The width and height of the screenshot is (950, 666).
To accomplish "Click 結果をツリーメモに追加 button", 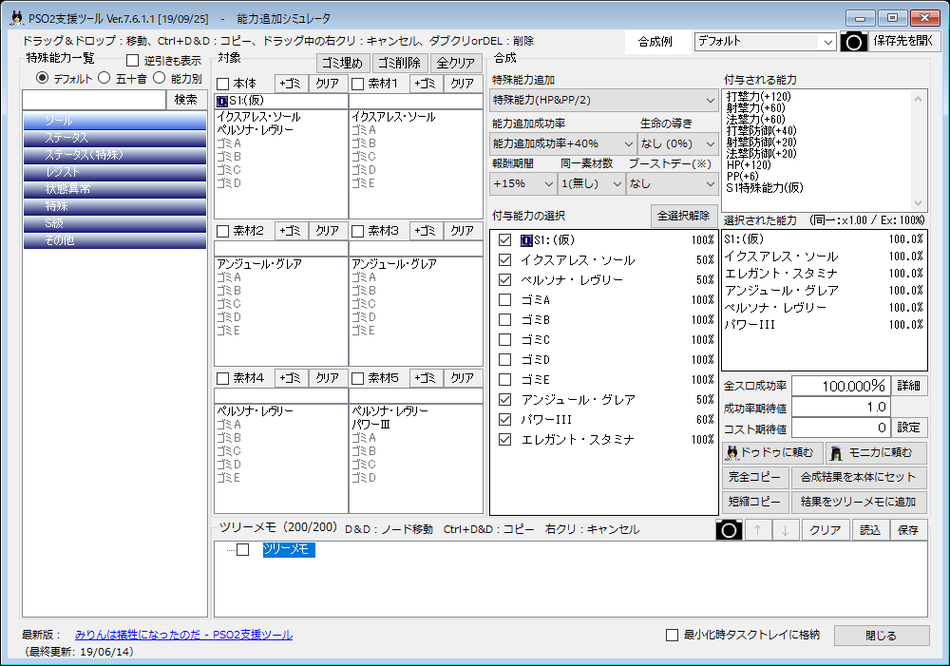I will tap(859, 502).
